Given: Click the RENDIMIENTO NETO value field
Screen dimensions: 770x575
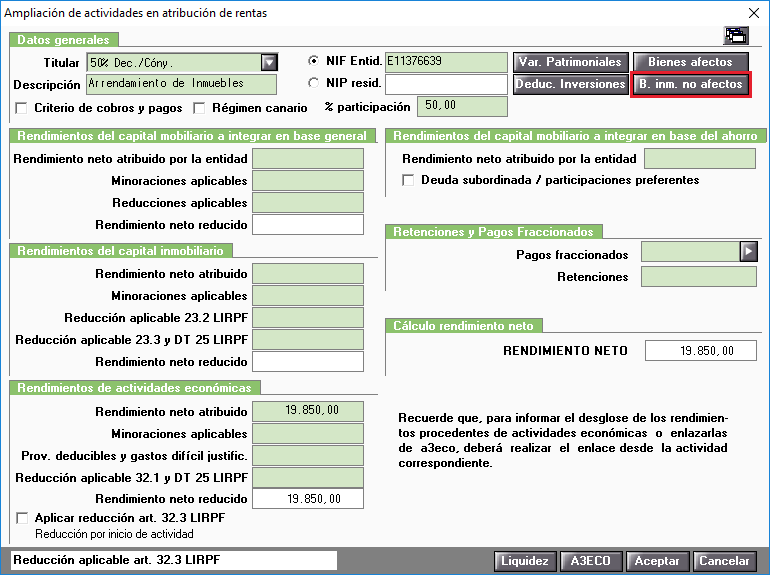Looking at the screenshot, I should point(701,351).
